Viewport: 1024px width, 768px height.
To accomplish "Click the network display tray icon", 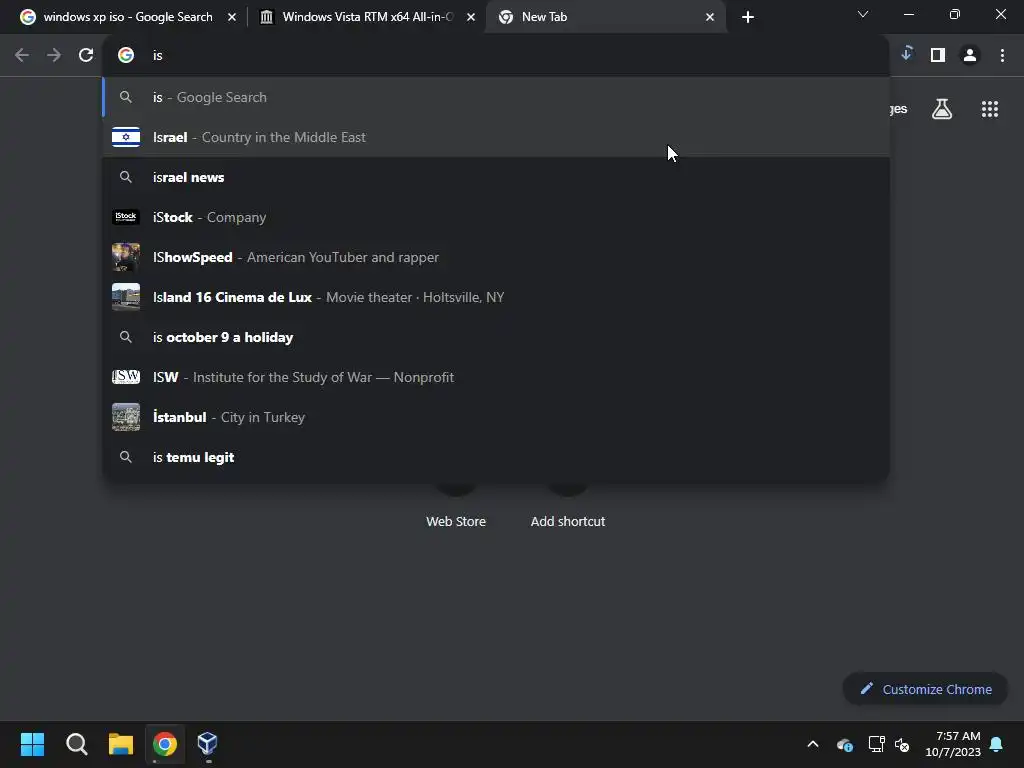I will coord(876,744).
